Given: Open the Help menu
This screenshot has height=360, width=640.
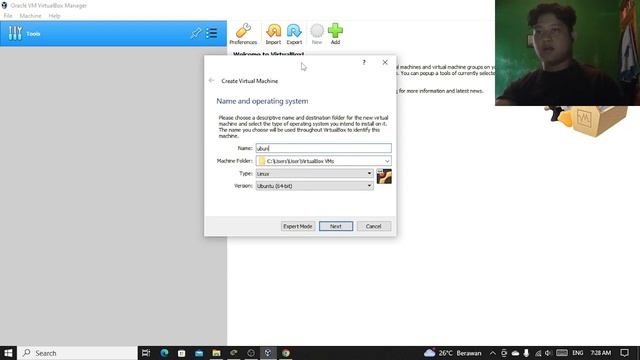Looking at the screenshot, I should pos(54,16).
